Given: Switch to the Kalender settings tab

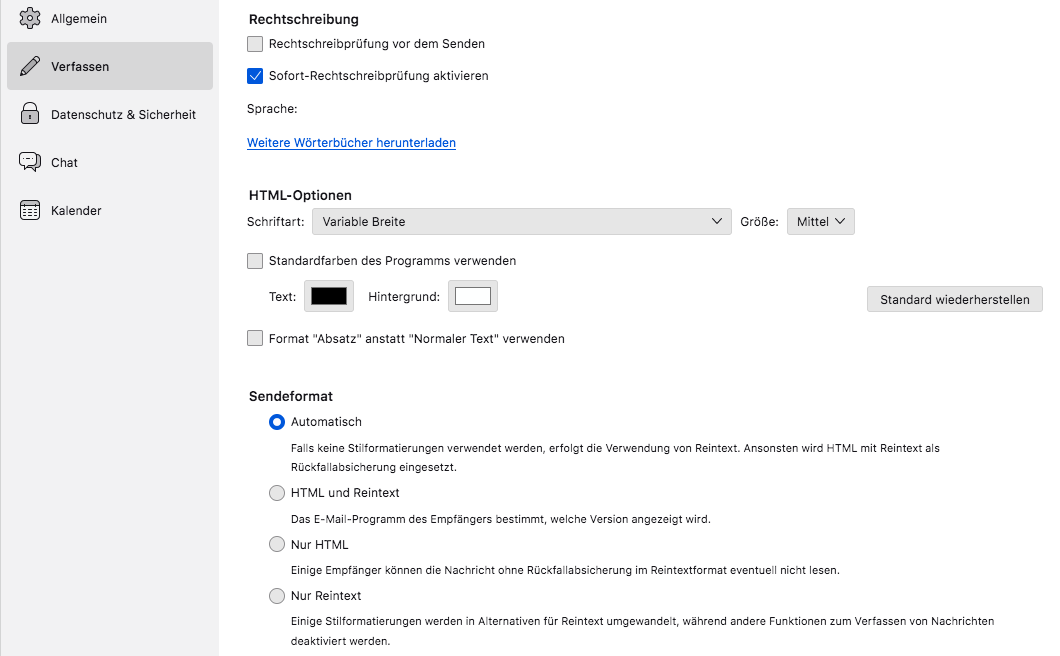Looking at the screenshot, I should (x=110, y=210).
